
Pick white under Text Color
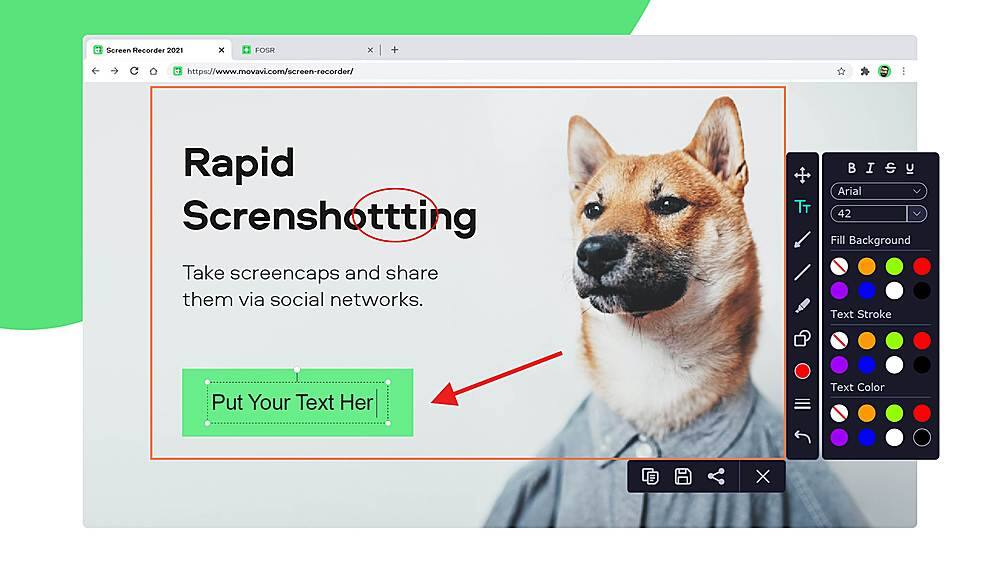click(x=894, y=437)
